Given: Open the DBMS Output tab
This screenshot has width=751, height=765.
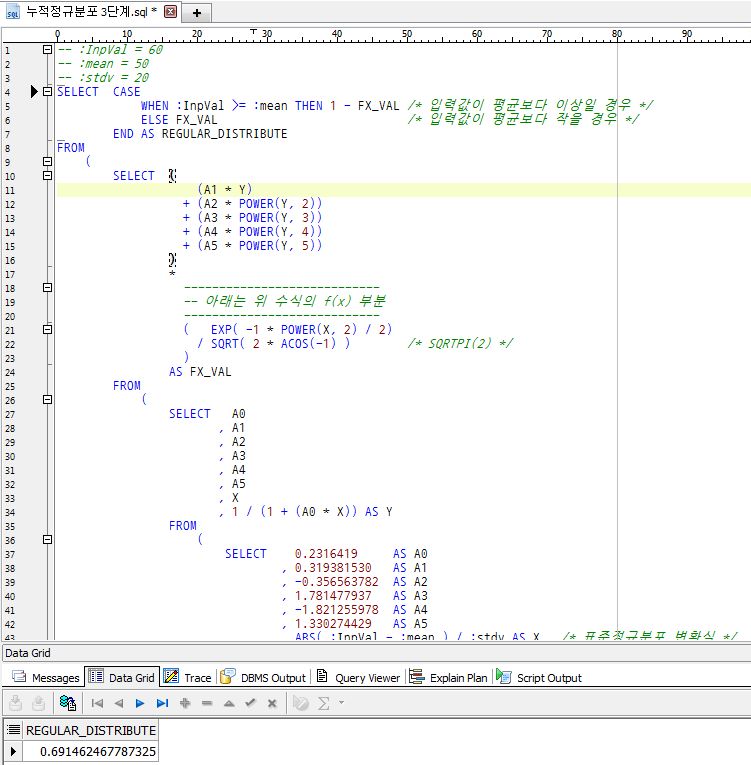Looking at the screenshot, I should 263,677.
